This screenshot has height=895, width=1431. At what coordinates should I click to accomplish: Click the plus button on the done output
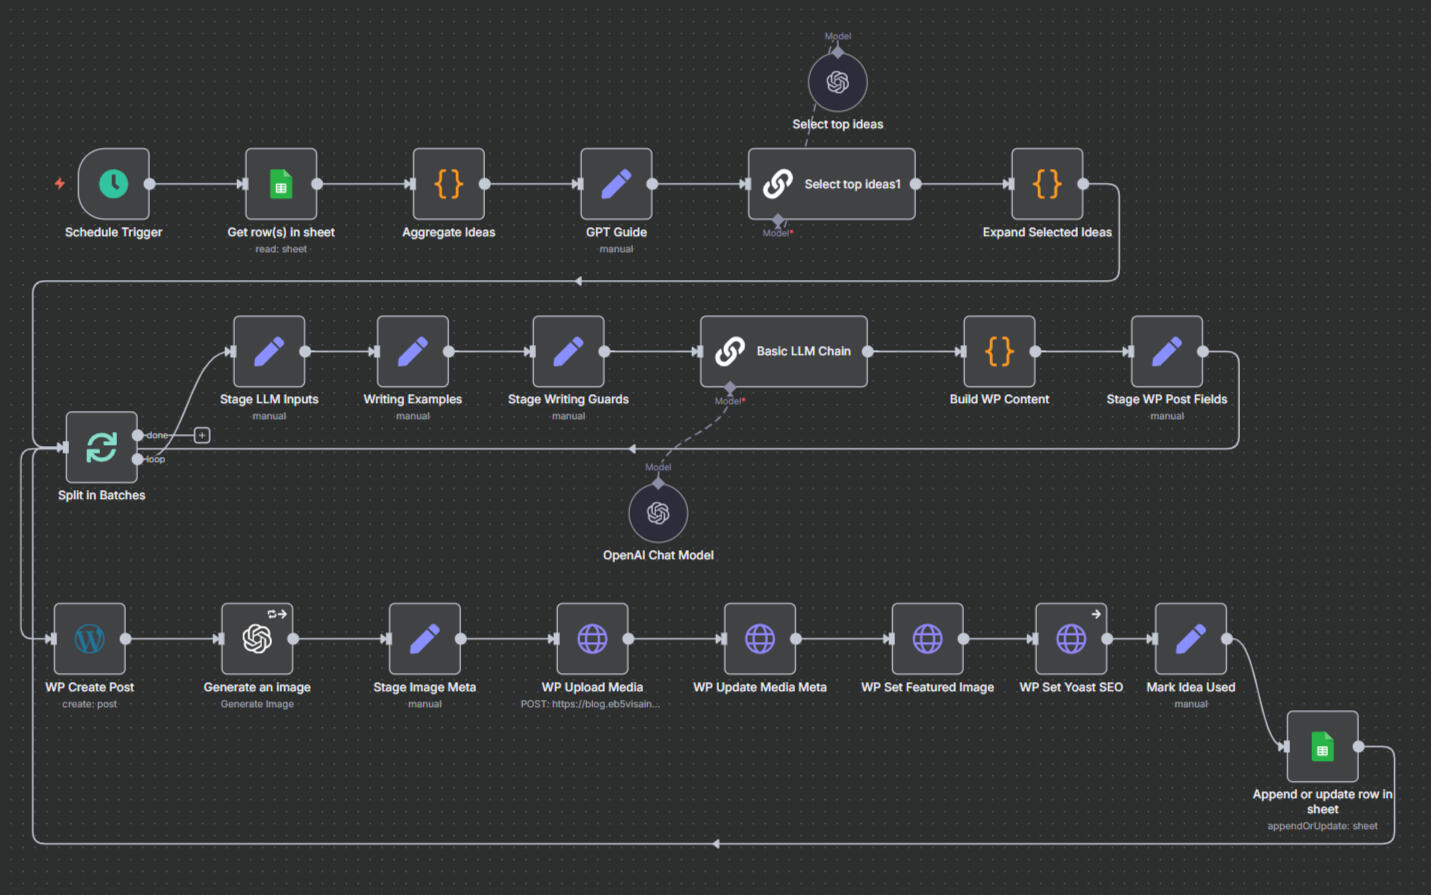click(x=201, y=435)
